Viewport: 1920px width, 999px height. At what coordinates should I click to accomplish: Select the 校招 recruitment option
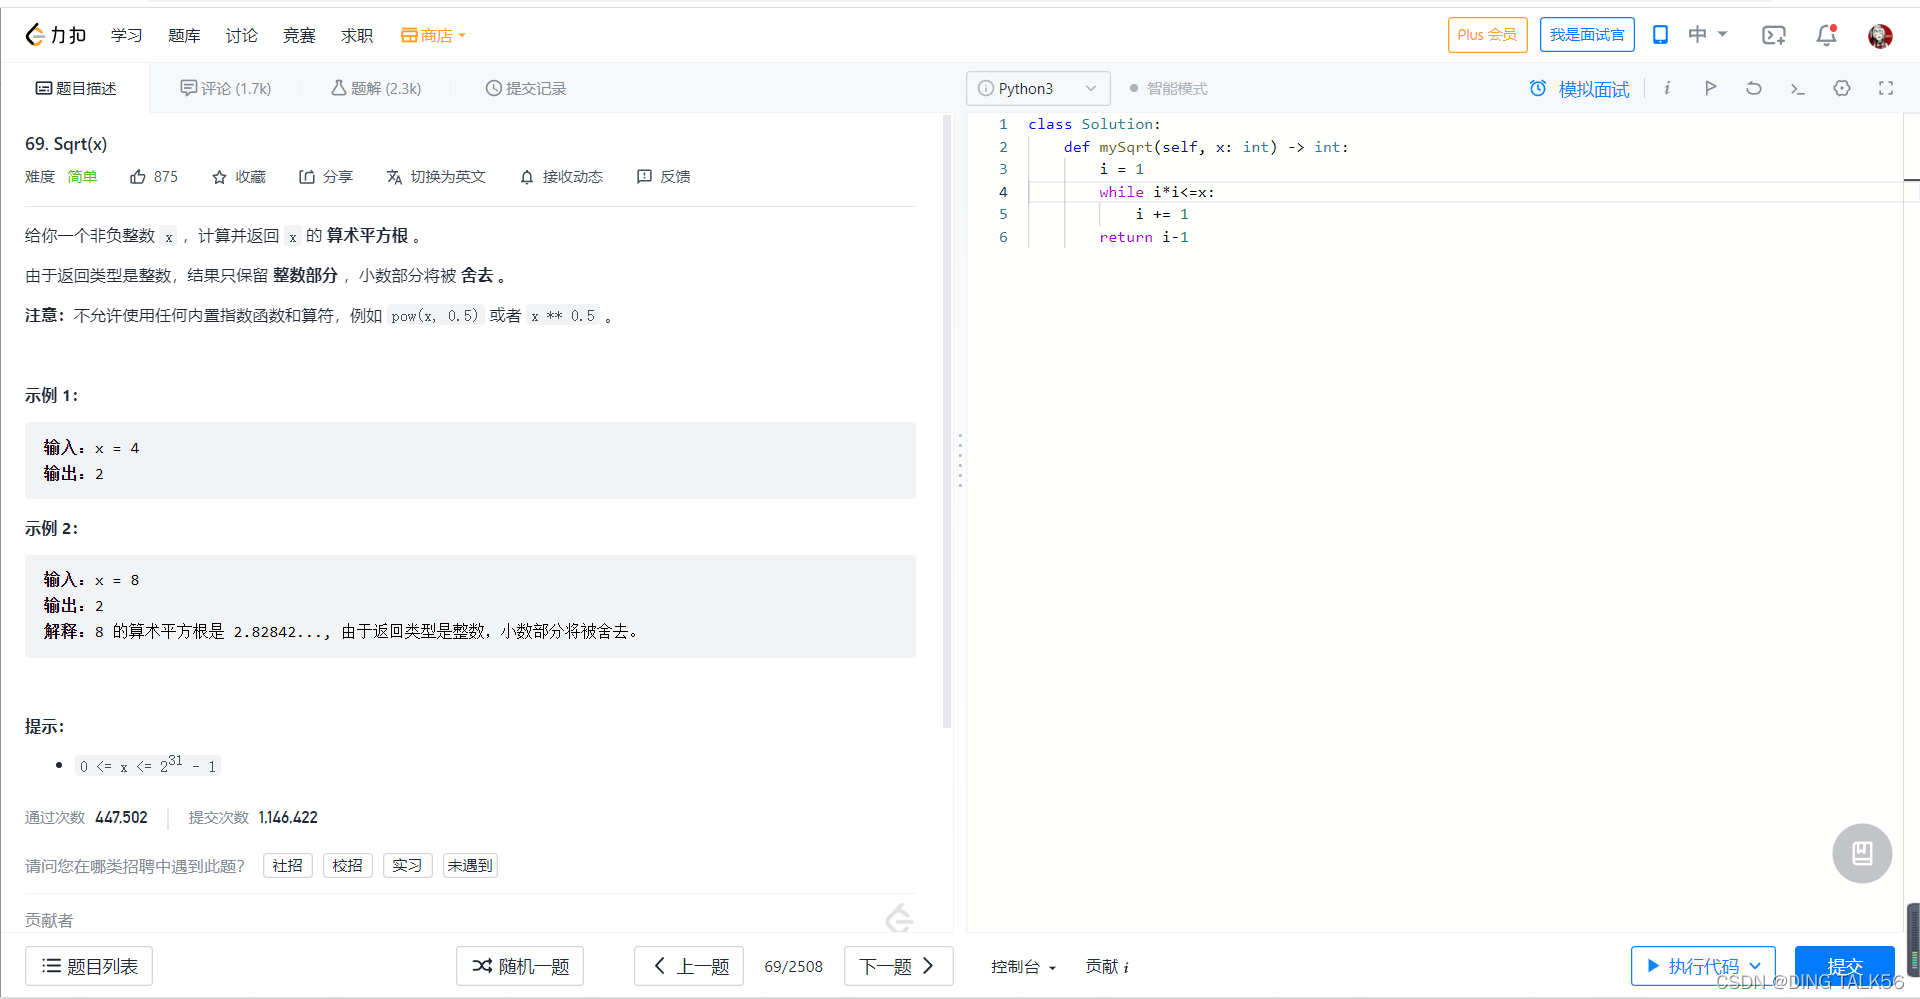pos(348,866)
